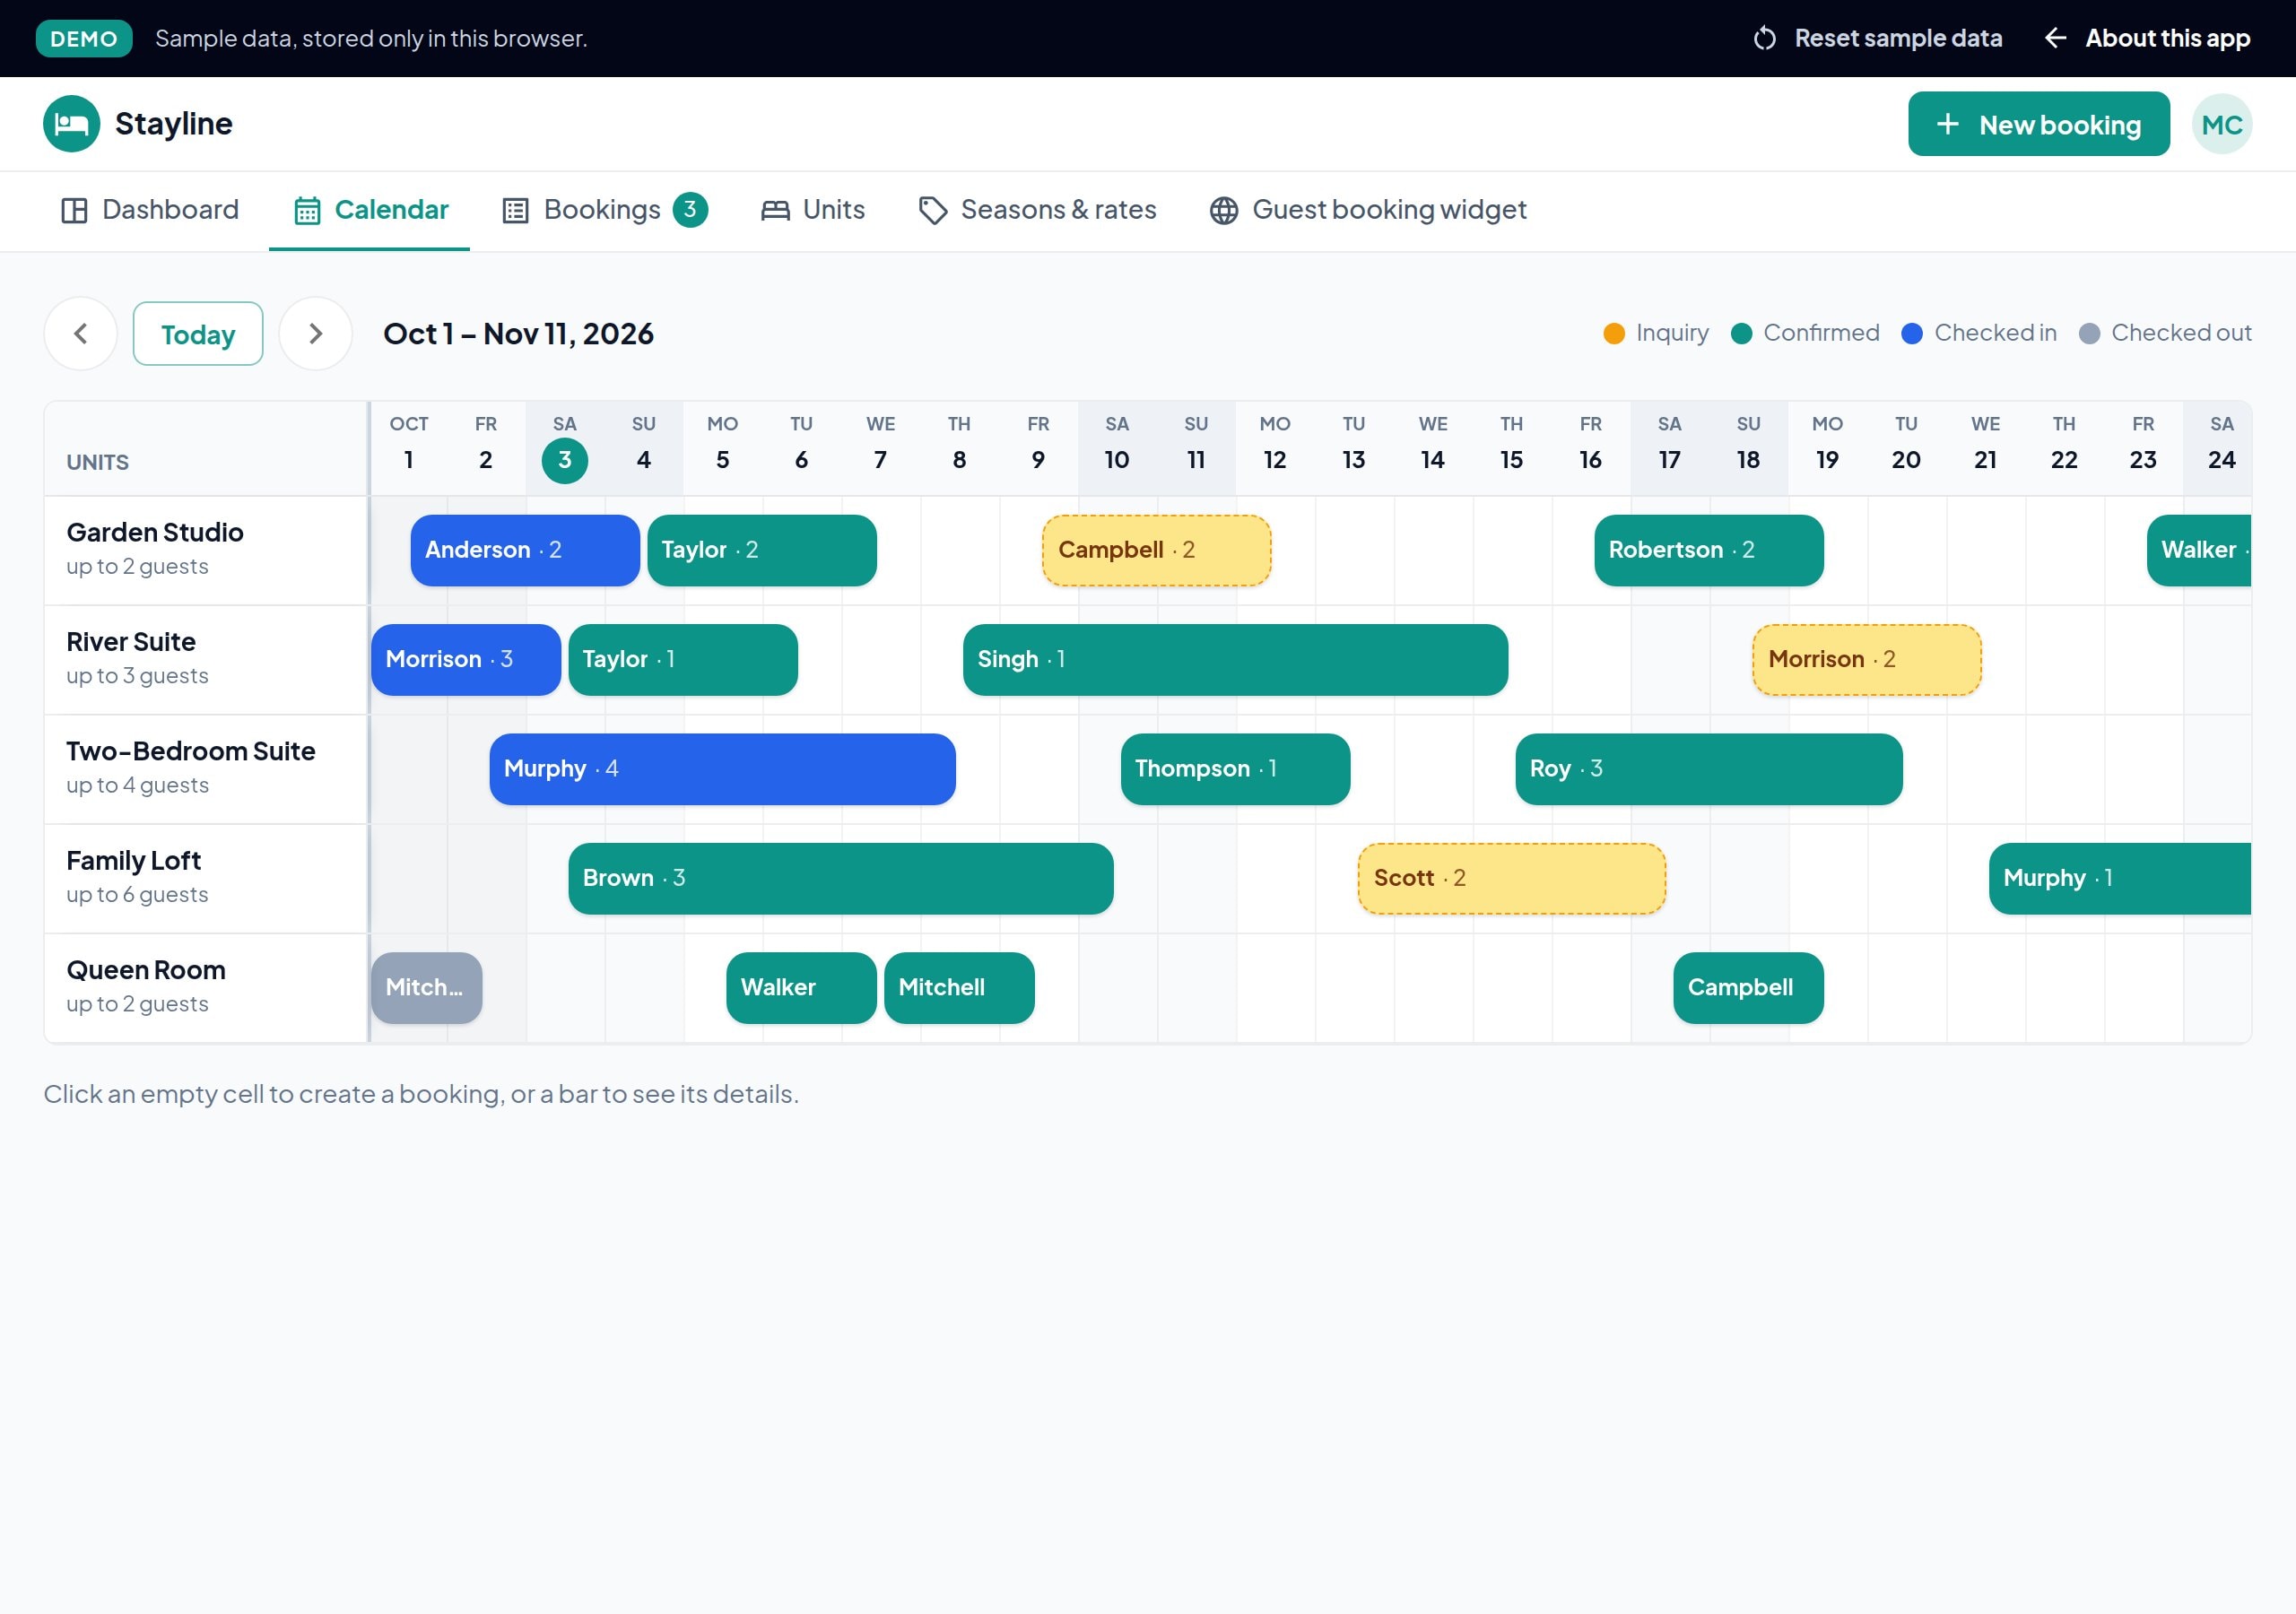This screenshot has width=2296, height=1614.
Task: Click the orange Inquiry legend dot
Action: tap(1614, 334)
